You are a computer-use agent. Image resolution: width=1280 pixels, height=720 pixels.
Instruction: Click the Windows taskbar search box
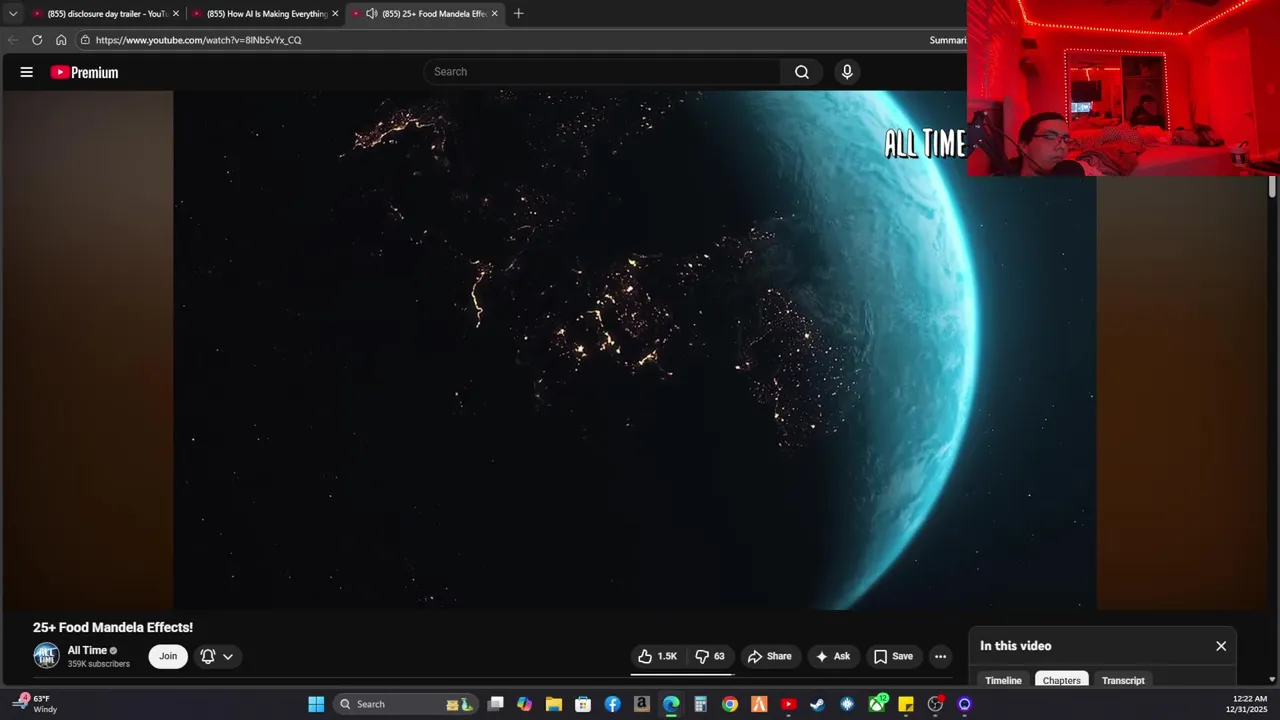pos(405,704)
